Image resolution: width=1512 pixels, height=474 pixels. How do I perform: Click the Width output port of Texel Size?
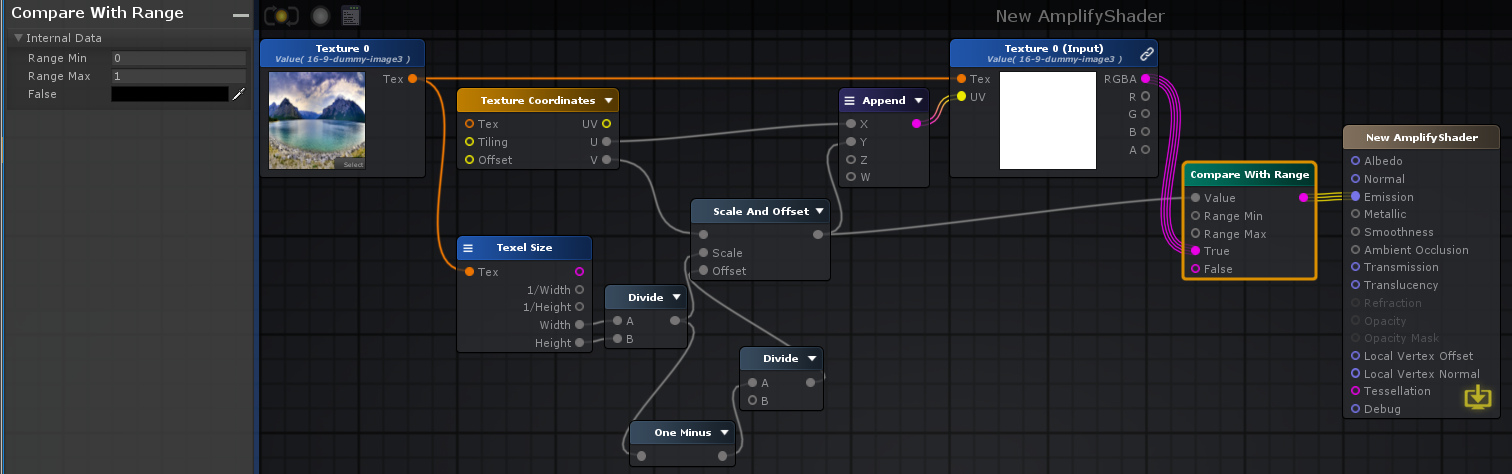[x=580, y=325]
